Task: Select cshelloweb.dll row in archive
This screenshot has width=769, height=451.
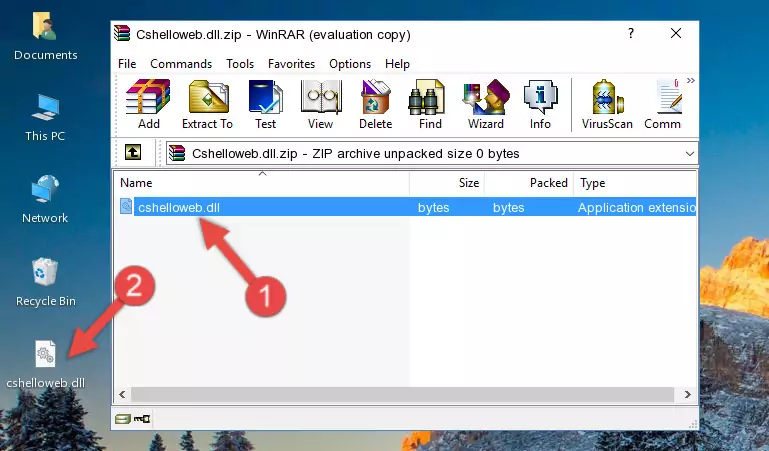Action: tap(408, 207)
